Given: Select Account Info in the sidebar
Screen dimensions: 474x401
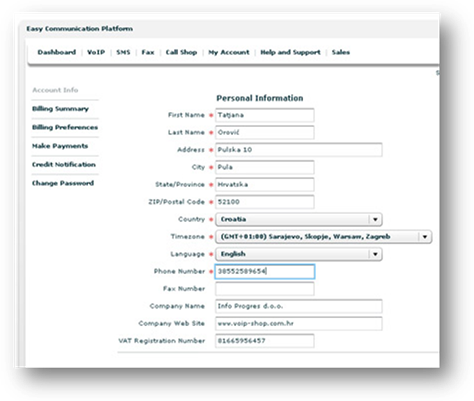Looking at the screenshot, I should (x=55, y=90).
